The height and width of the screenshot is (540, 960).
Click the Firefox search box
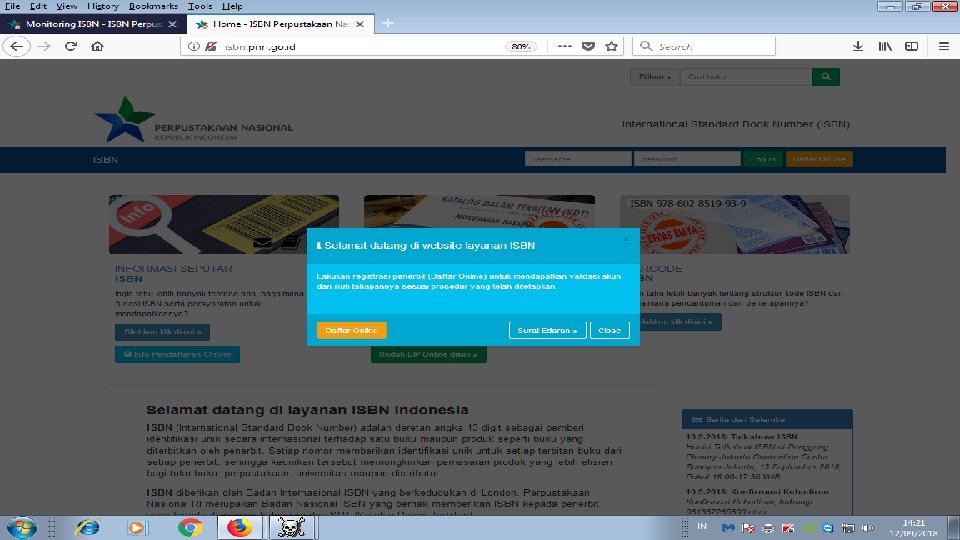(704, 46)
